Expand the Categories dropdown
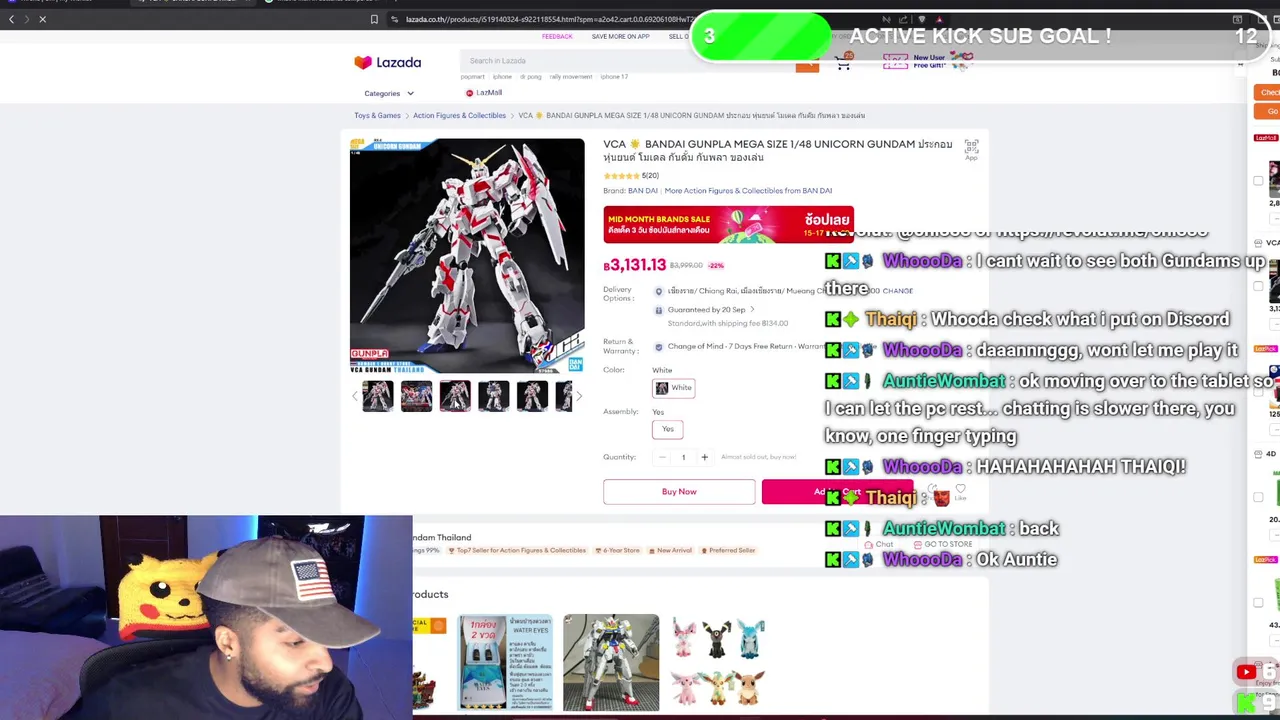1280x720 pixels. click(x=389, y=93)
